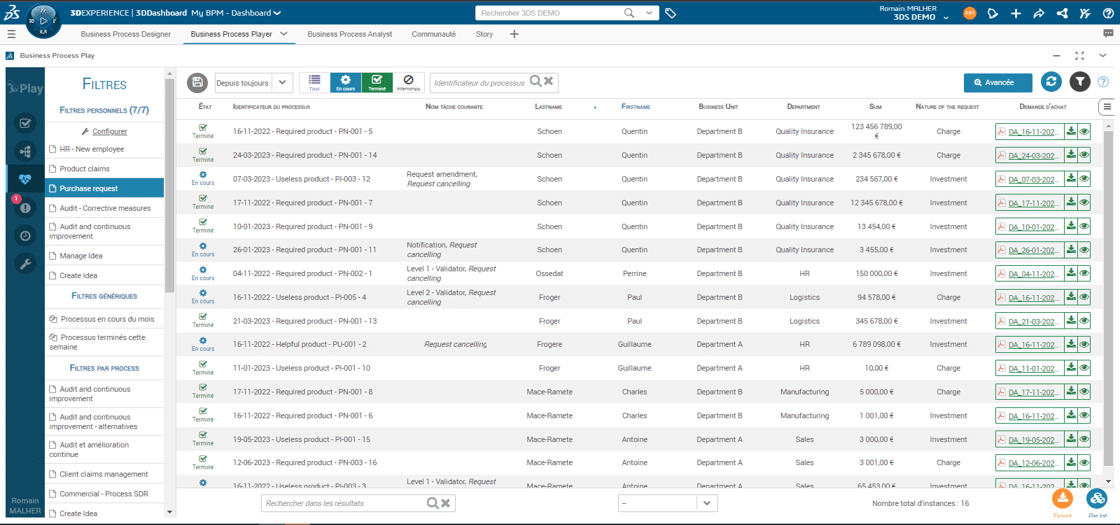The width and height of the screenshot is (1120, 525).
Task: Open the Business Process Player tab chevron
Action: coord(284,34)
